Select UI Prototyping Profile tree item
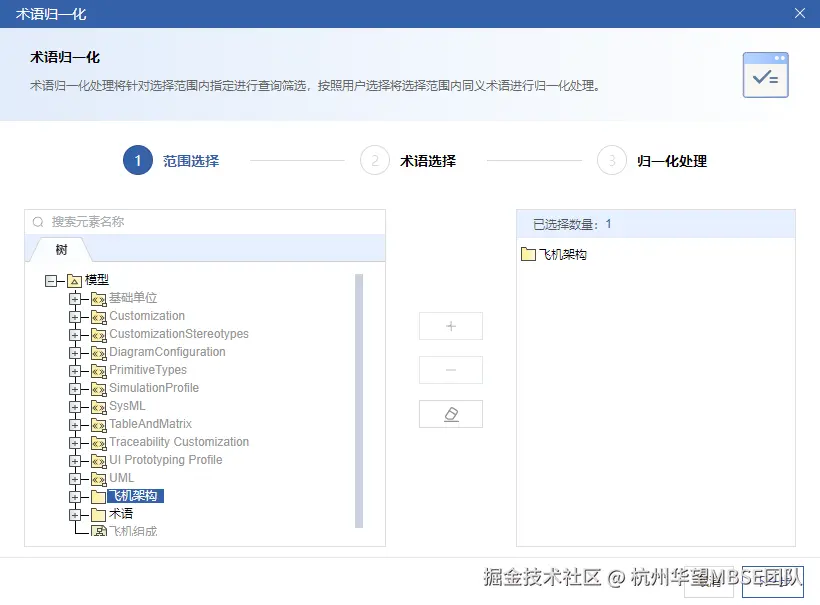The width and height of the screenshot is (820, 605). [x=165, y=460]
